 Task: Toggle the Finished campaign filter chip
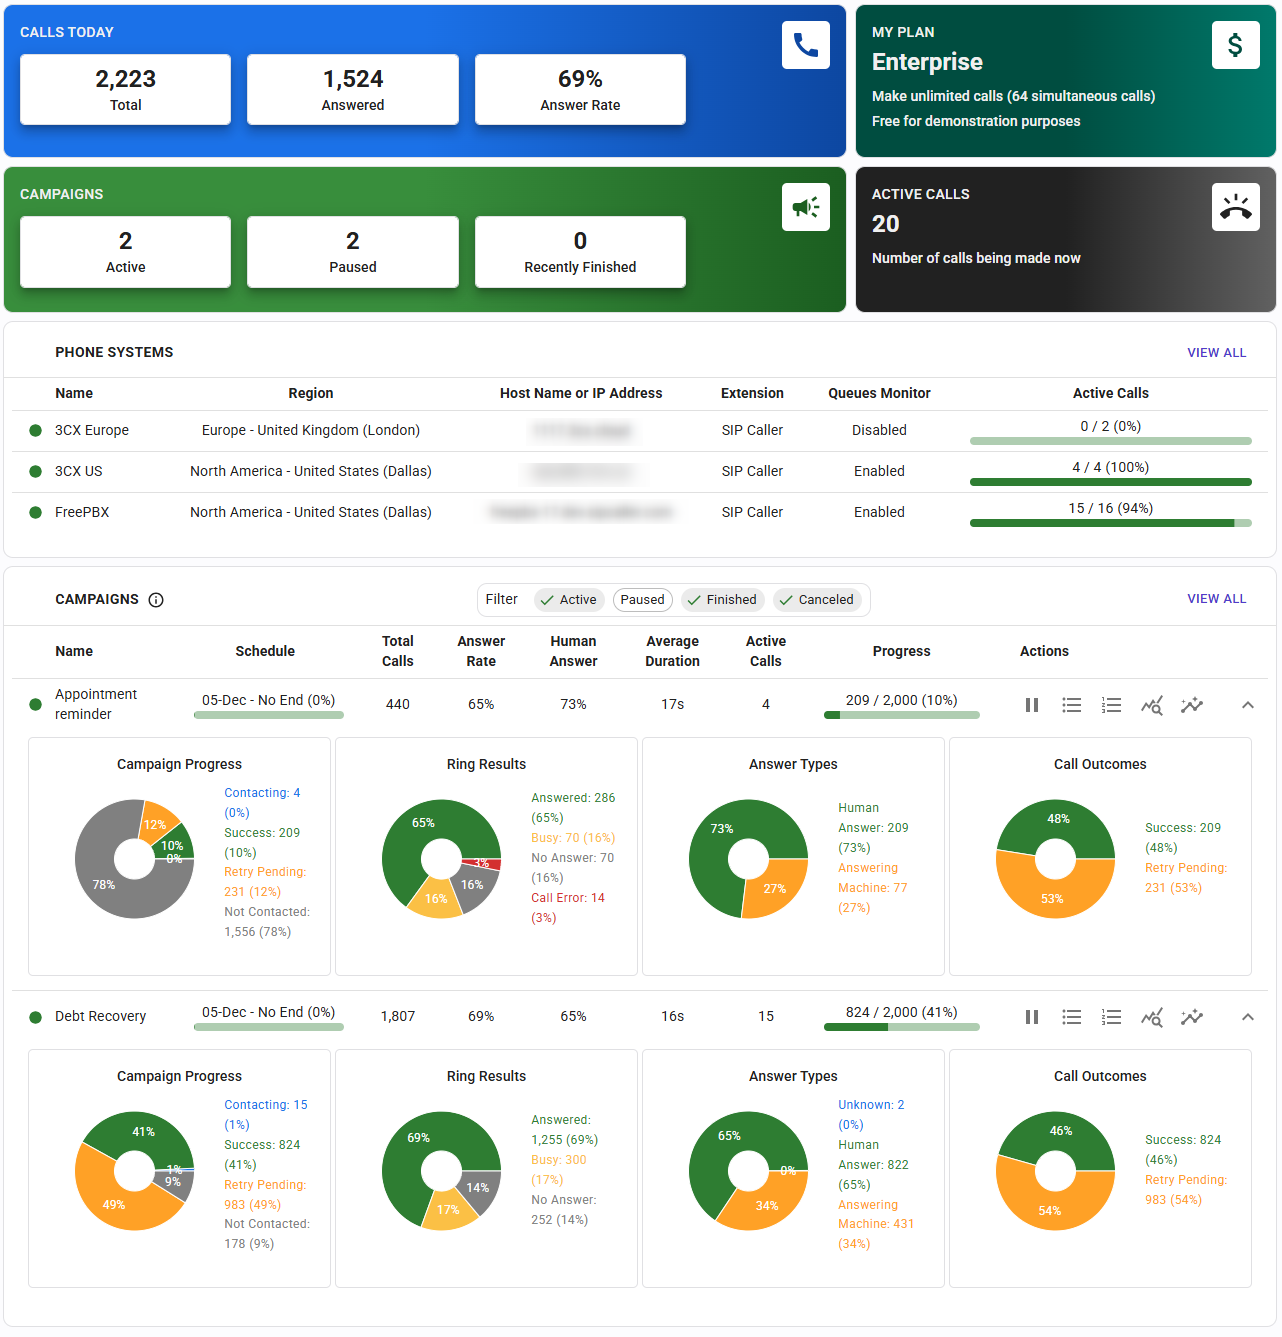pyautogui.click(x=722, y=600)
